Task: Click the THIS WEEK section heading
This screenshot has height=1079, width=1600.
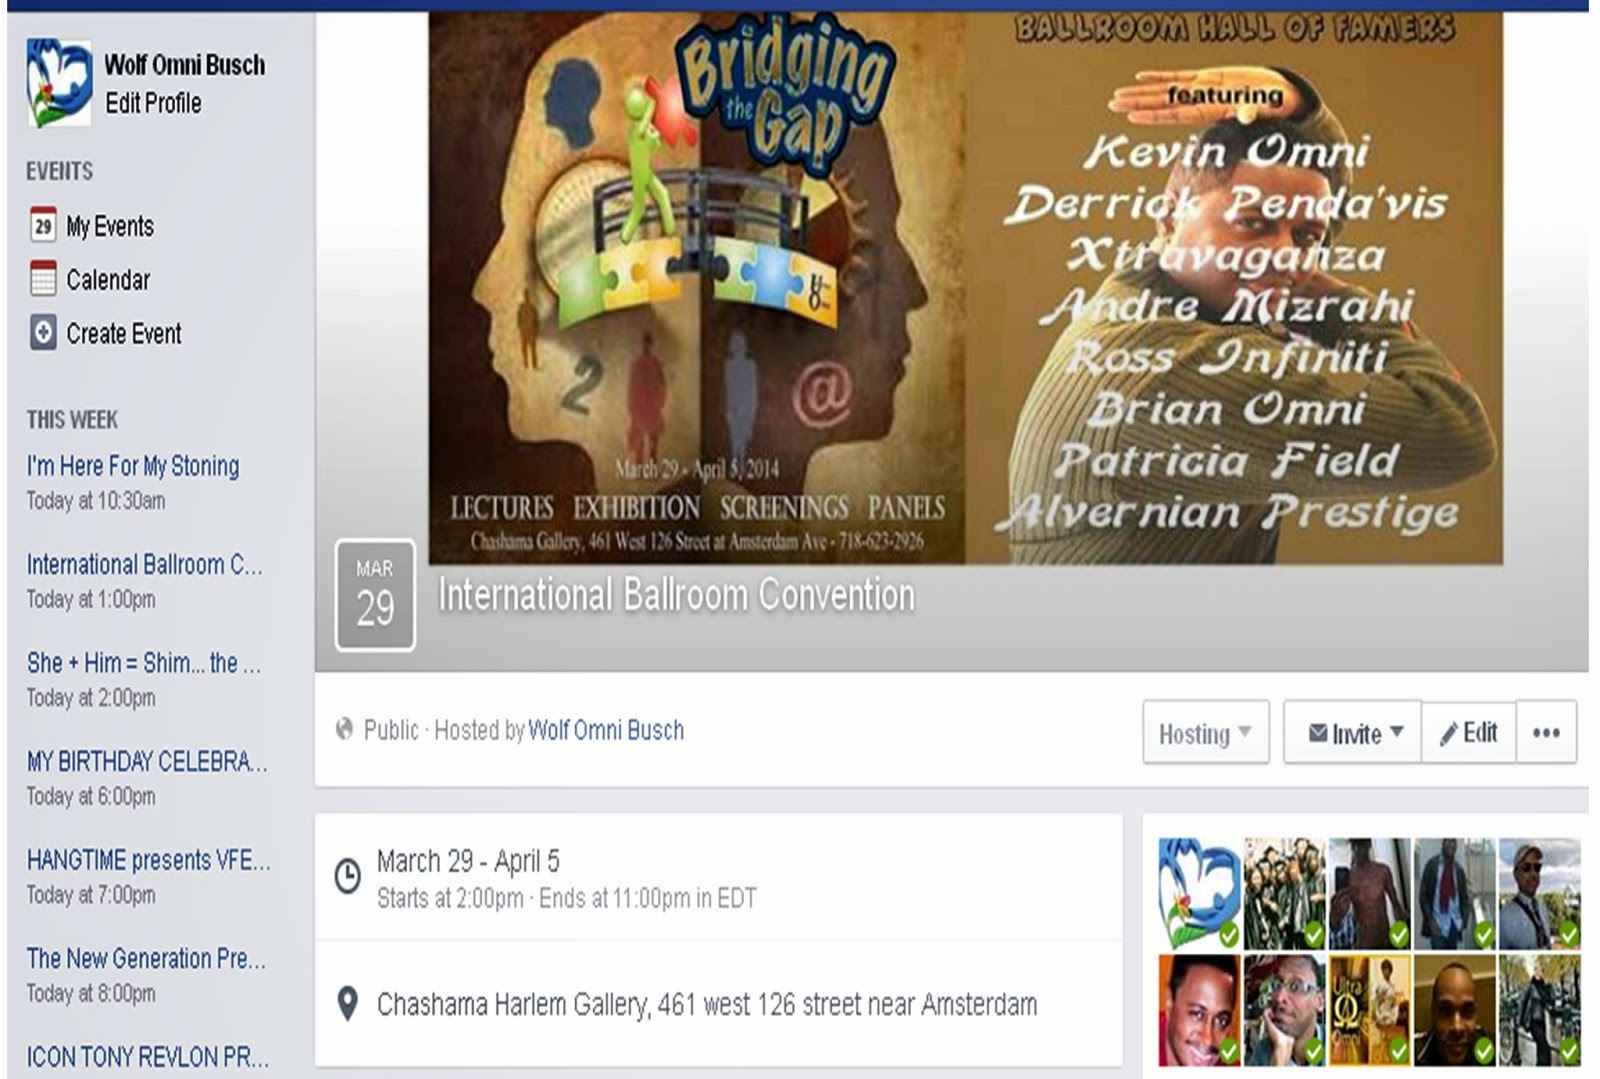Action: click(x=72, y=420)
